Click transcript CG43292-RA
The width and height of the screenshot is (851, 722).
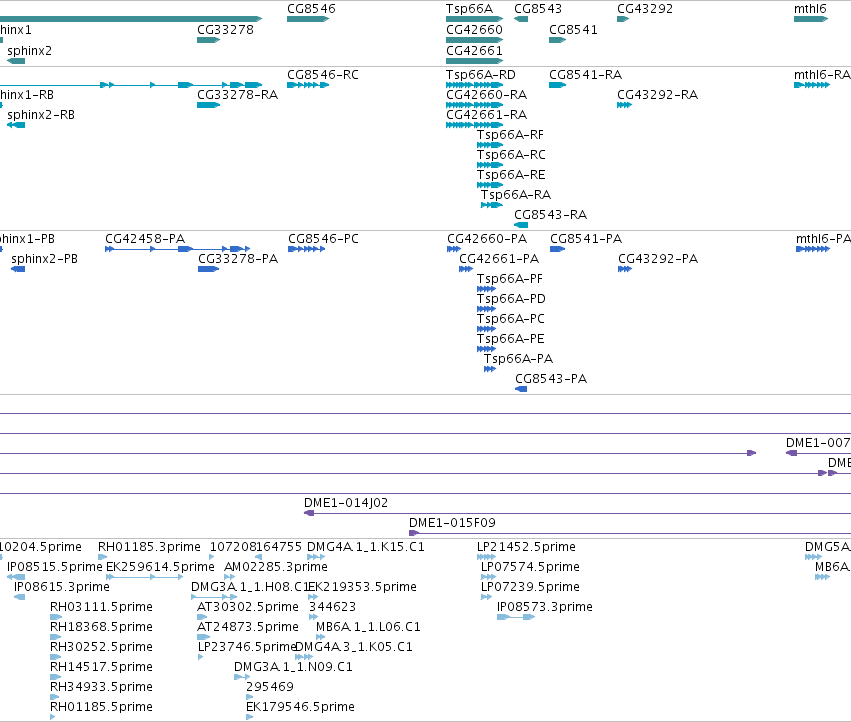pyautogui.click(x=624, y=105)
